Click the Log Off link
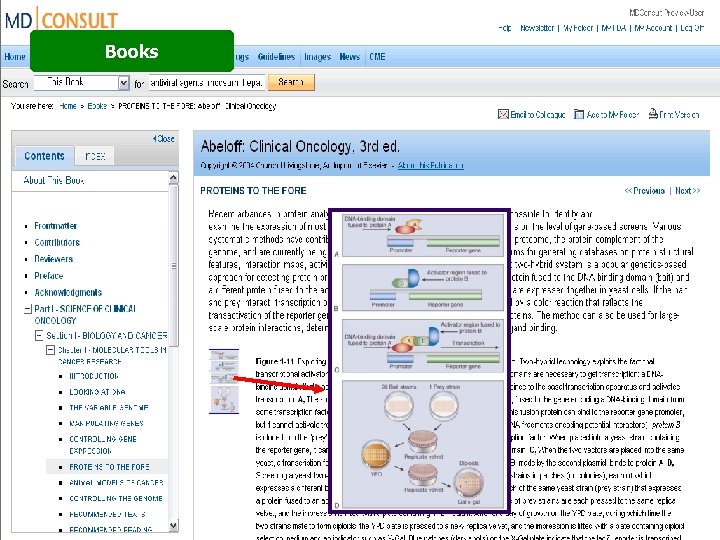 coord(692,28)
